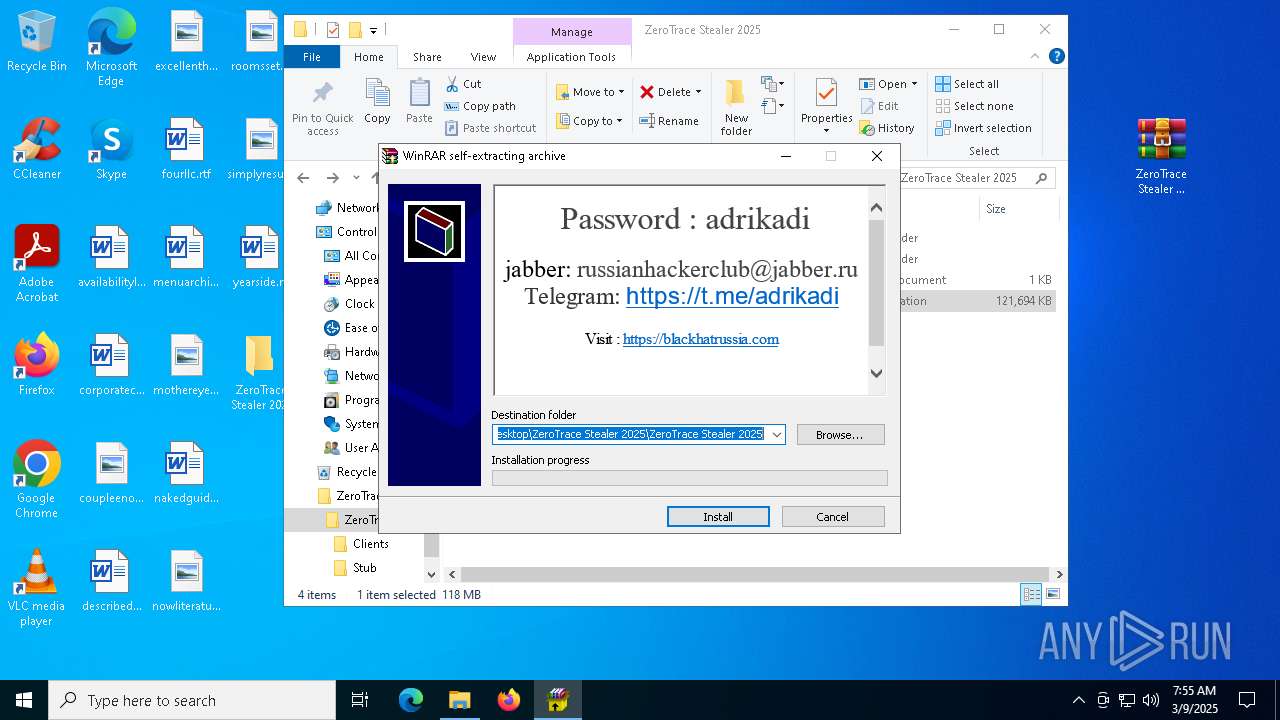The image size is (1280, 720).
Task: Click the New folder icon
Action: [x=736, y=93]
